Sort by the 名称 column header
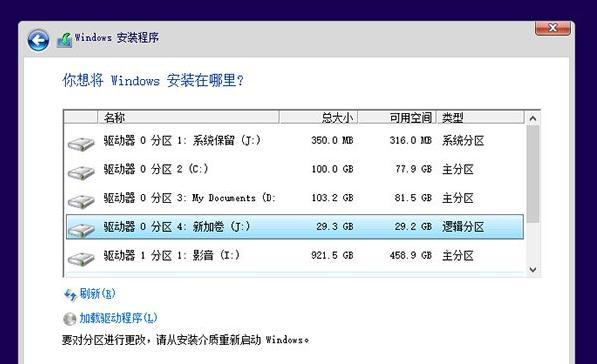 [x=188, y=117]
